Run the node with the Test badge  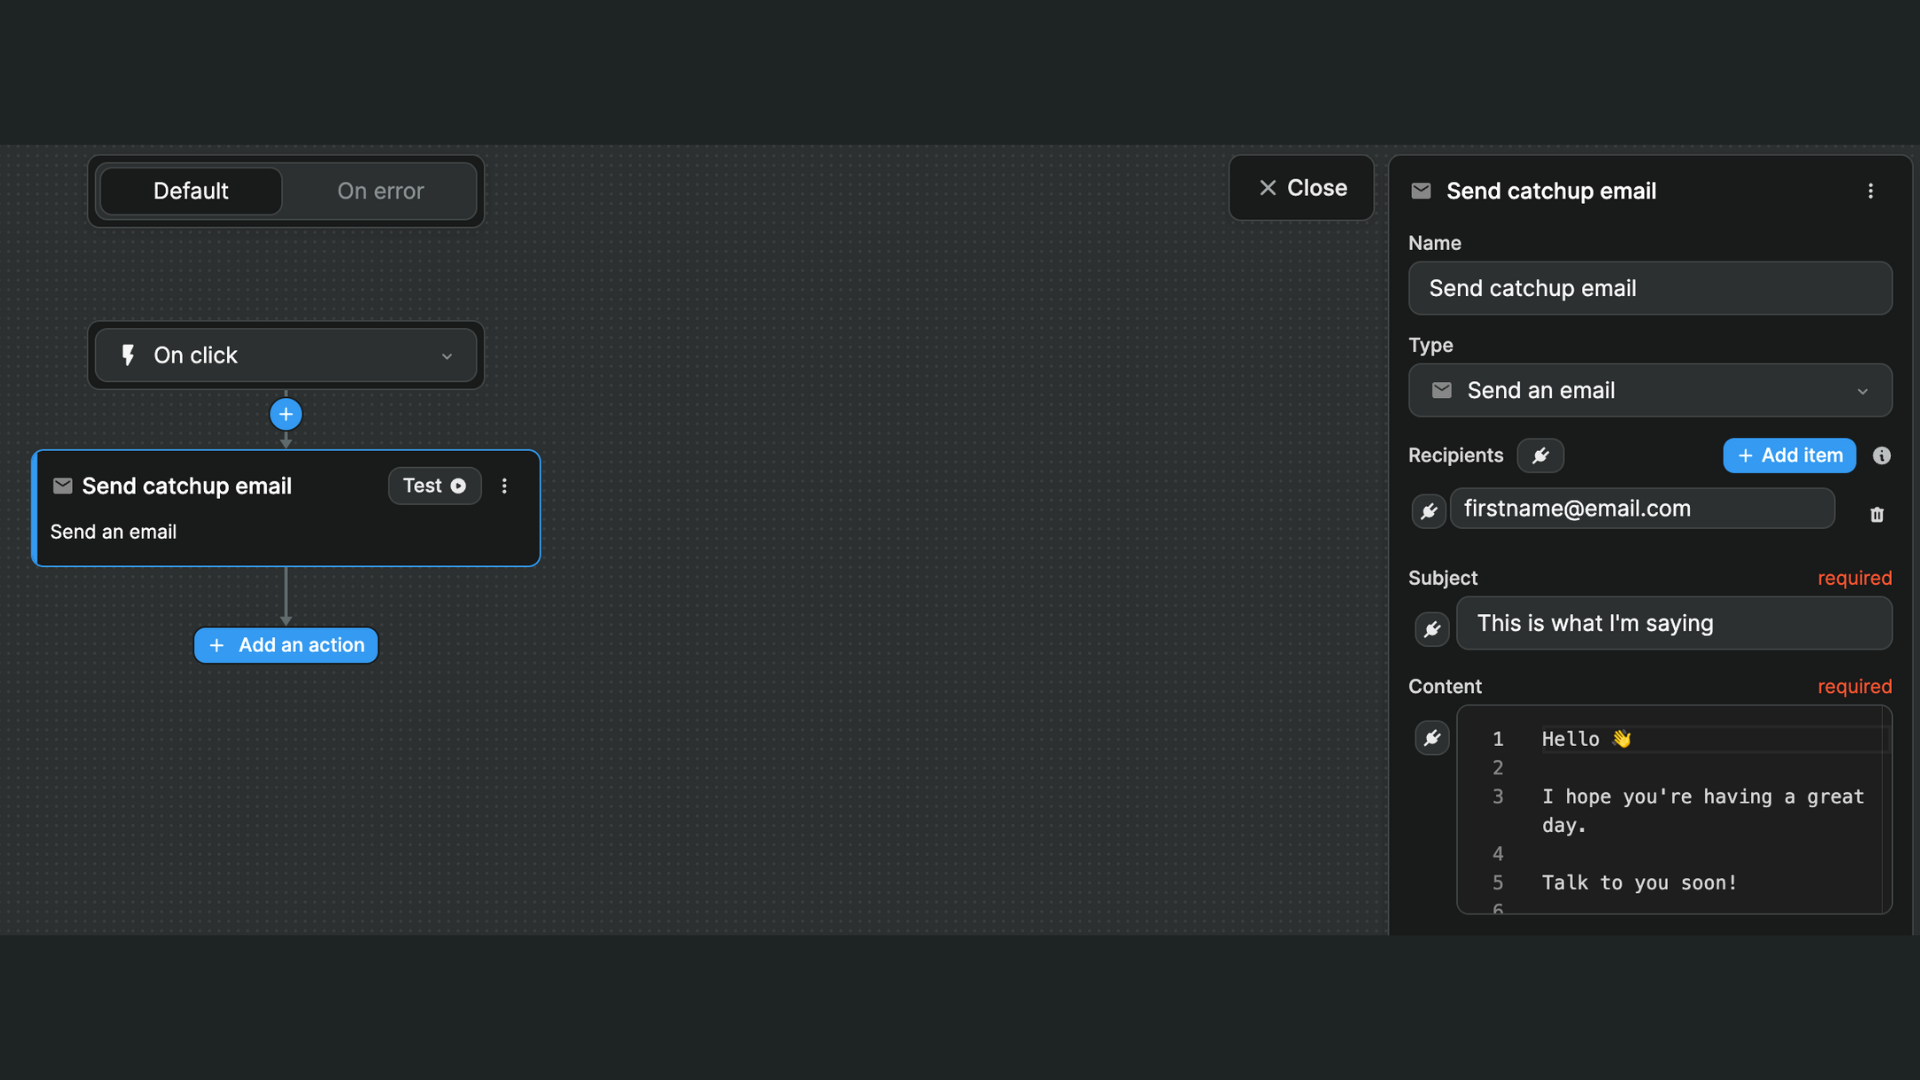click(434, 486)
